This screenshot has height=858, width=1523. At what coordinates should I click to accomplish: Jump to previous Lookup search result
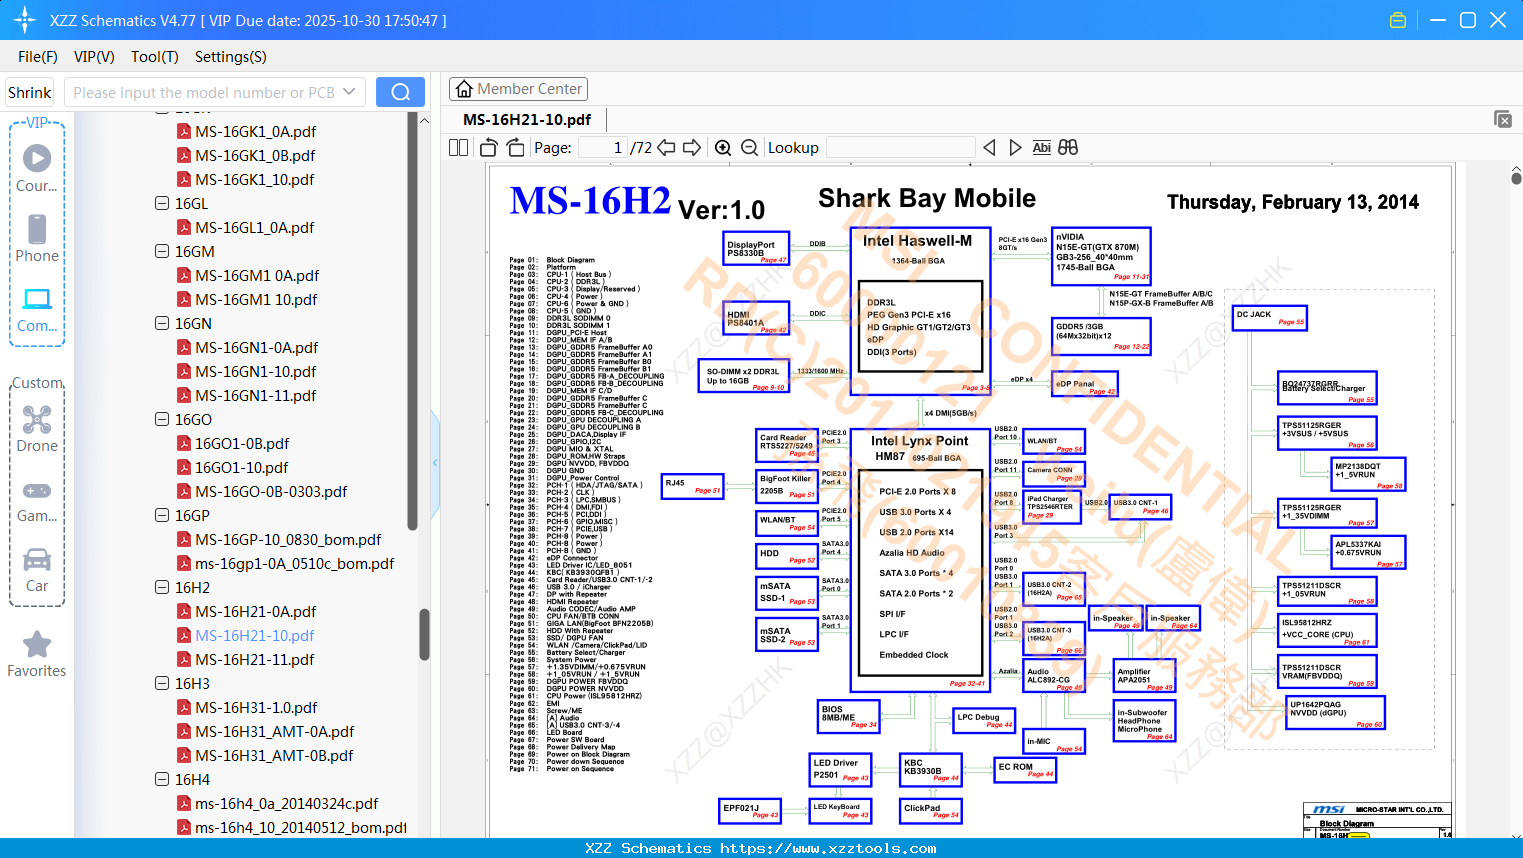989,148
